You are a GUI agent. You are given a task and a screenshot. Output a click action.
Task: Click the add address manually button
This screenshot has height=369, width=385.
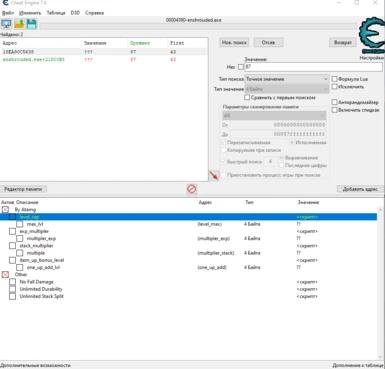360,189
